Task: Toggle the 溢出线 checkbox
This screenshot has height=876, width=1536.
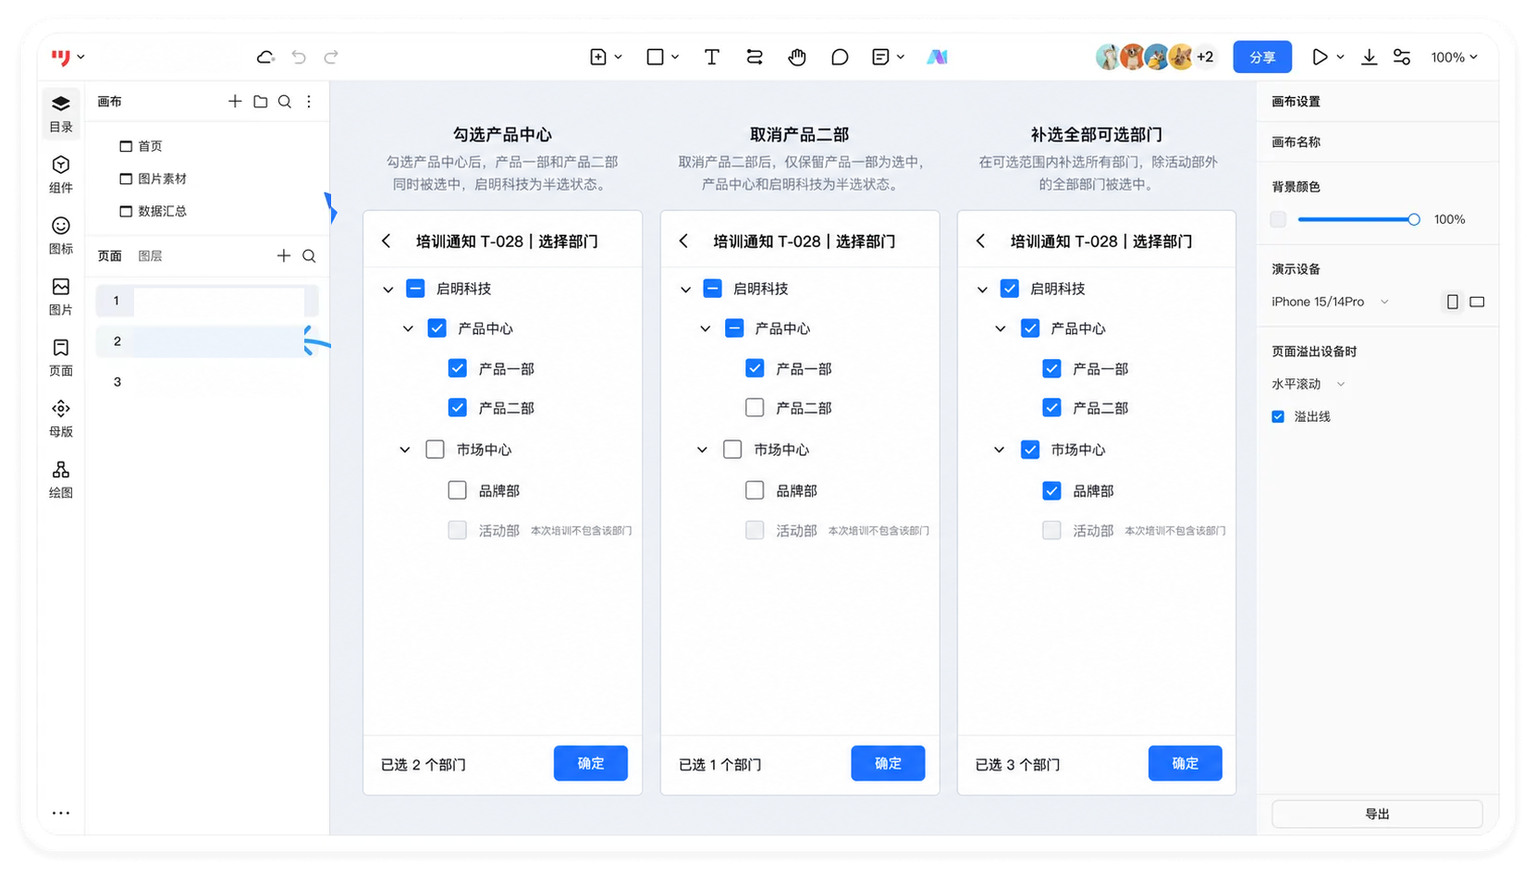Action: coord(1278,416)
